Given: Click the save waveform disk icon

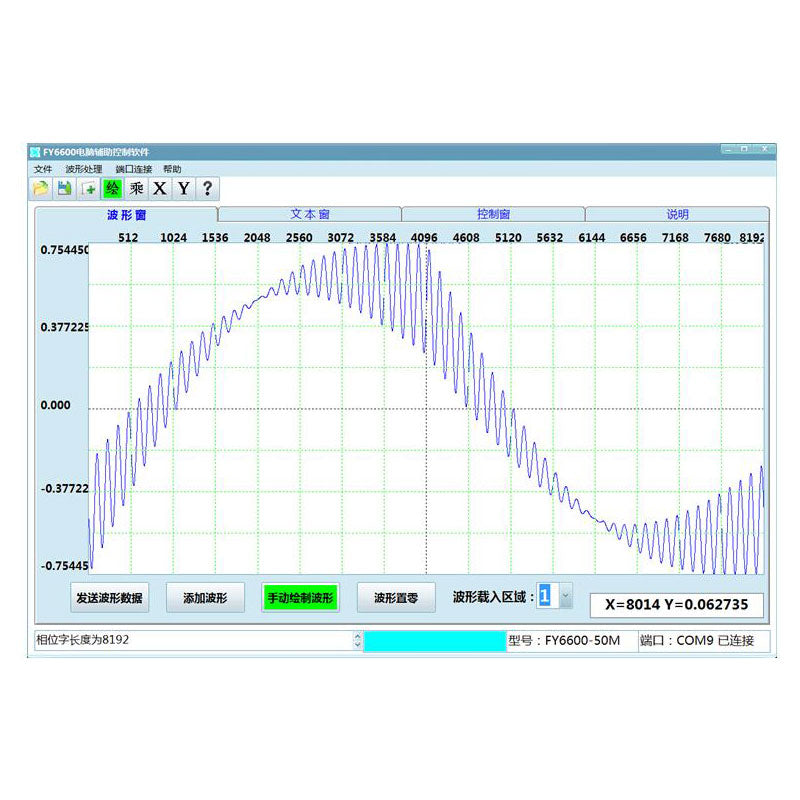Looking at the screenshot, I should click(x=64, y=188).
